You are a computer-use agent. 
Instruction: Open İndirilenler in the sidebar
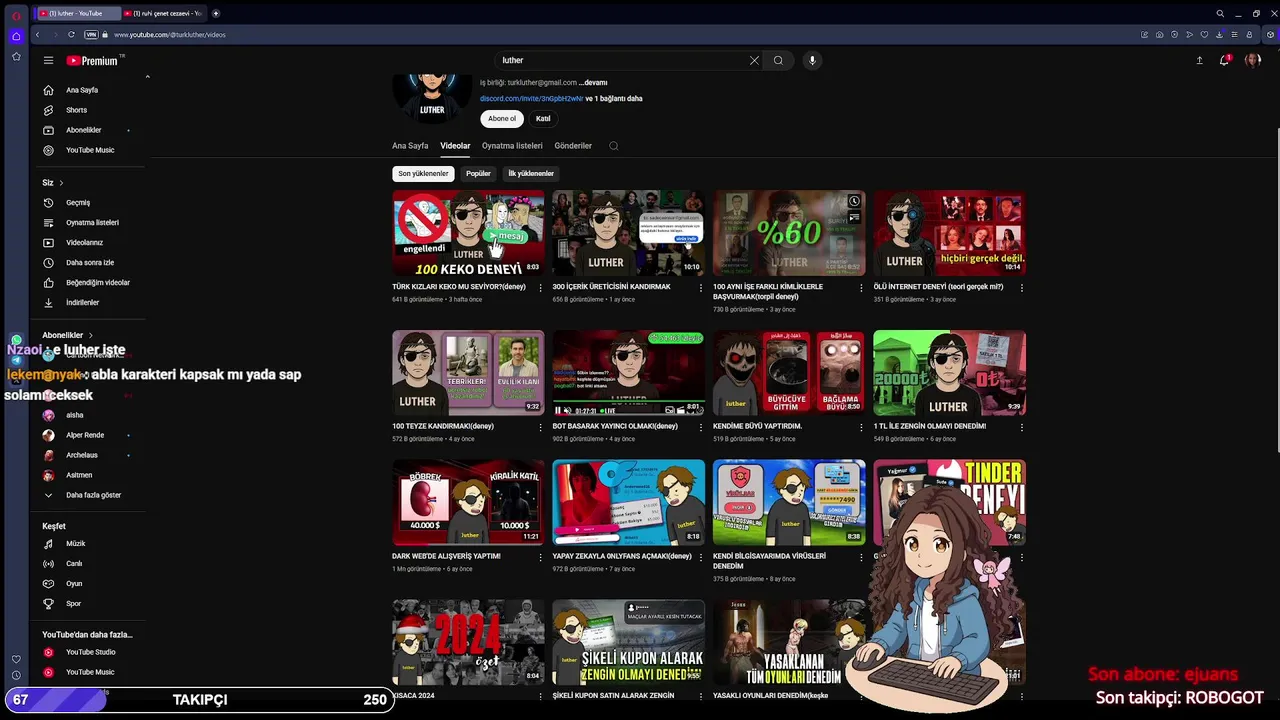(82, 303)
